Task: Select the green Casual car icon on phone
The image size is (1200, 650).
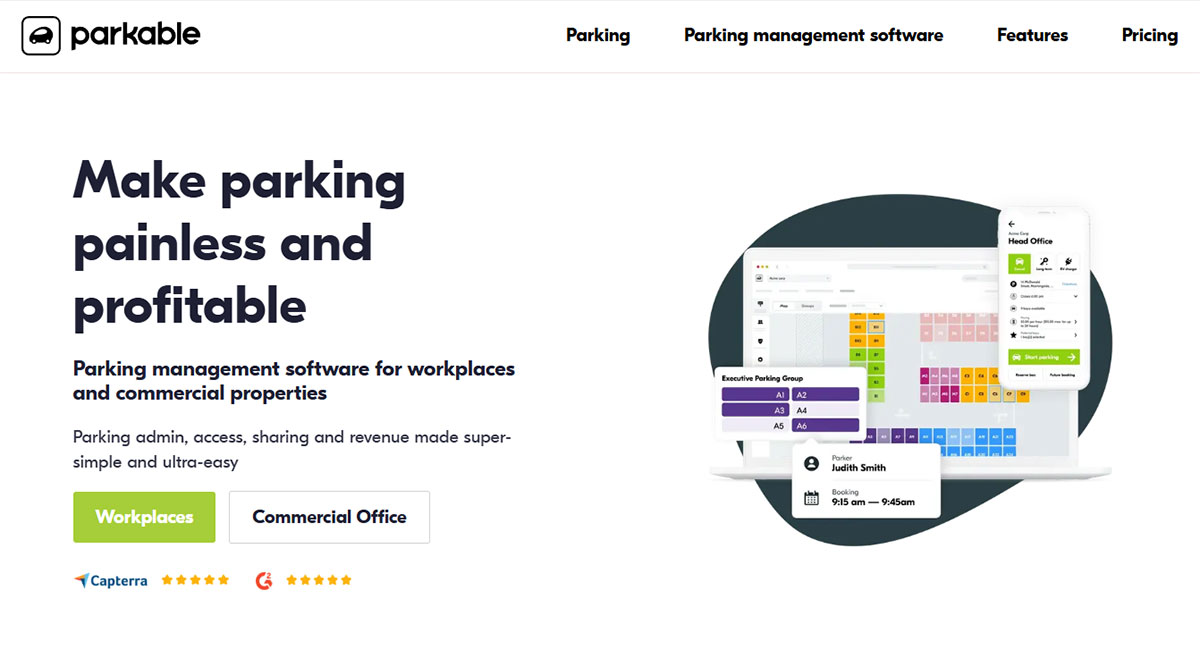Action: [x=1019, y=264]
